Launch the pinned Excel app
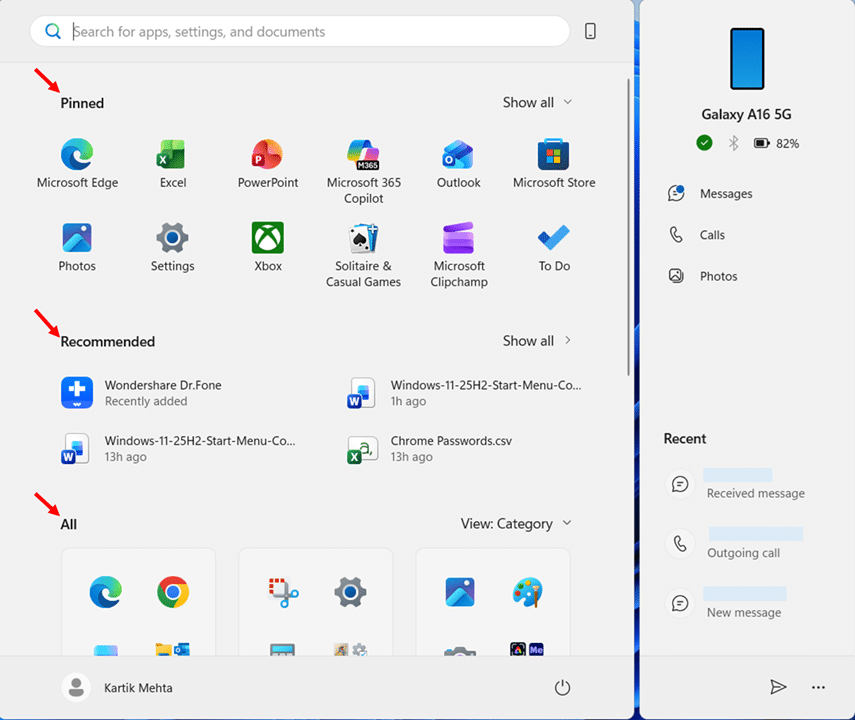The image size is (855, 720). 173,163
